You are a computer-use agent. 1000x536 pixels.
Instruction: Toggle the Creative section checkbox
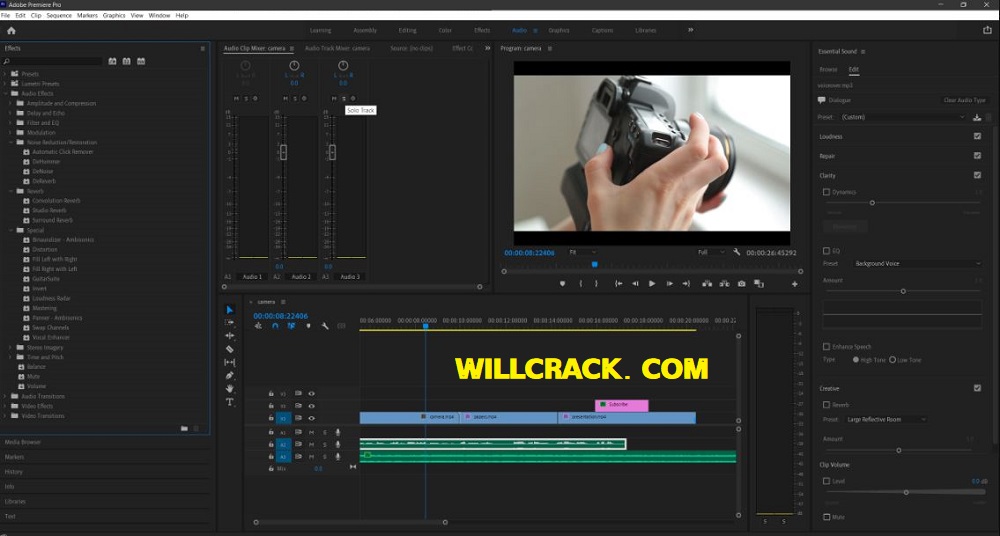[x=977, y=388]
